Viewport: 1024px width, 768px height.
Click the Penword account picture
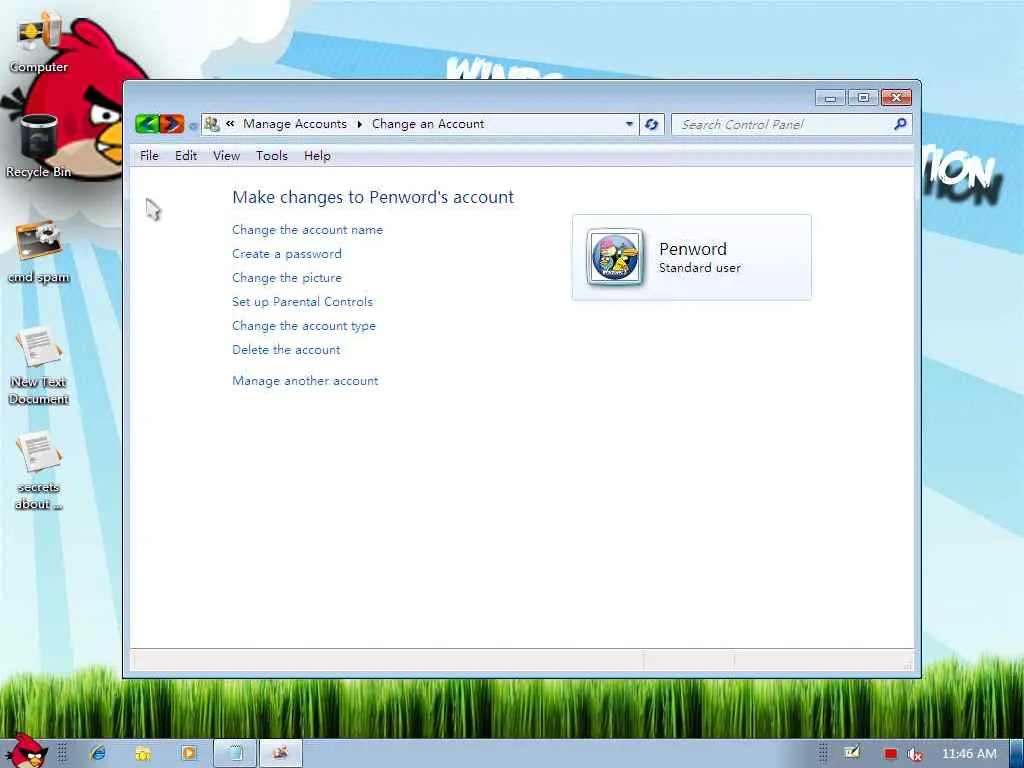tap(615, 257)
